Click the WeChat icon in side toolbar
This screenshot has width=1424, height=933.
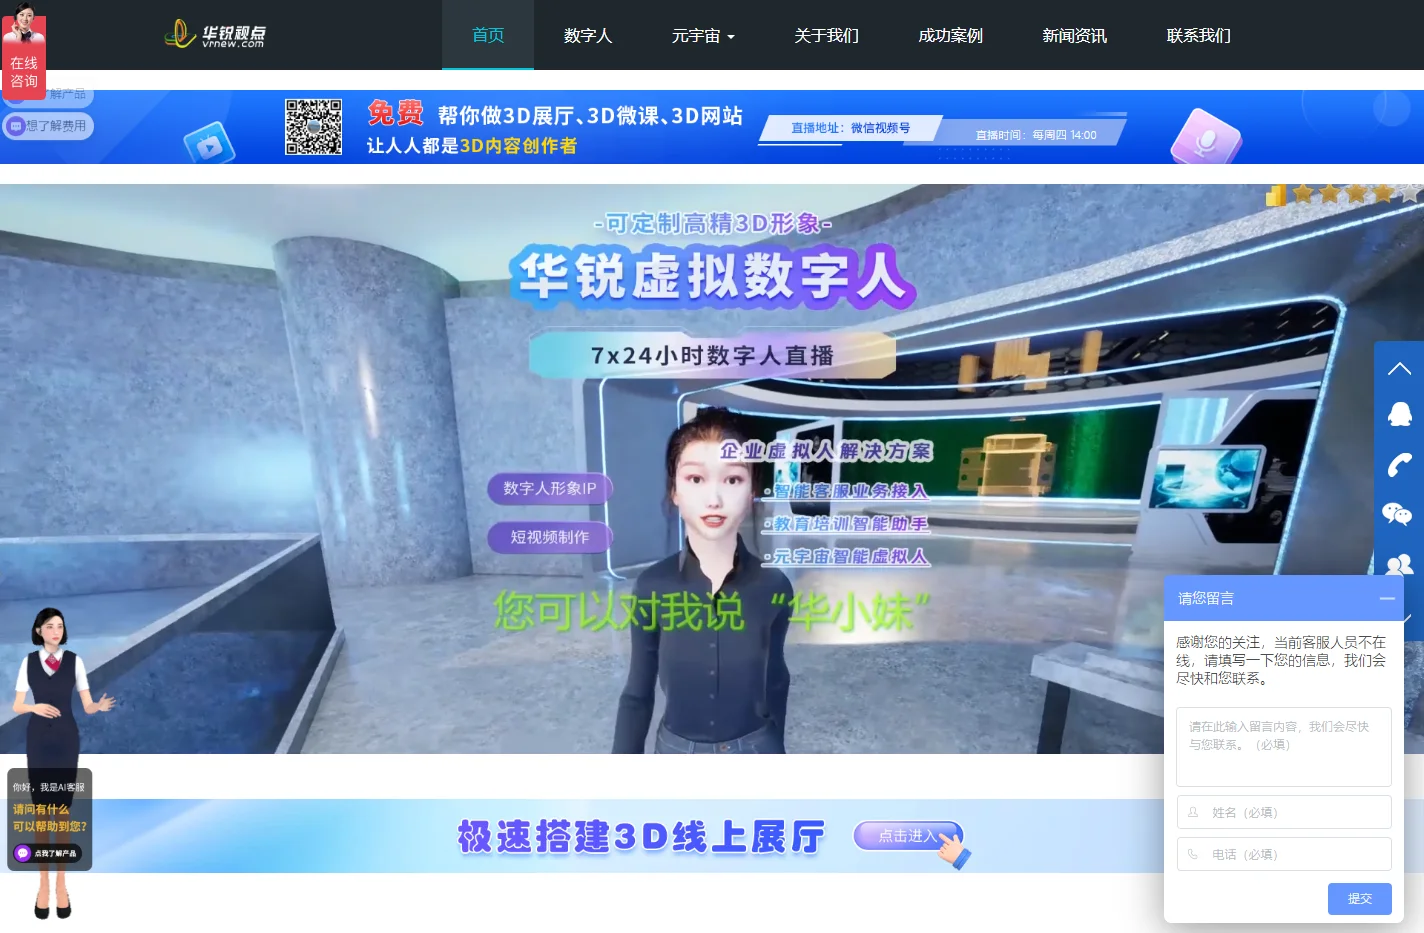point(1397,514)
